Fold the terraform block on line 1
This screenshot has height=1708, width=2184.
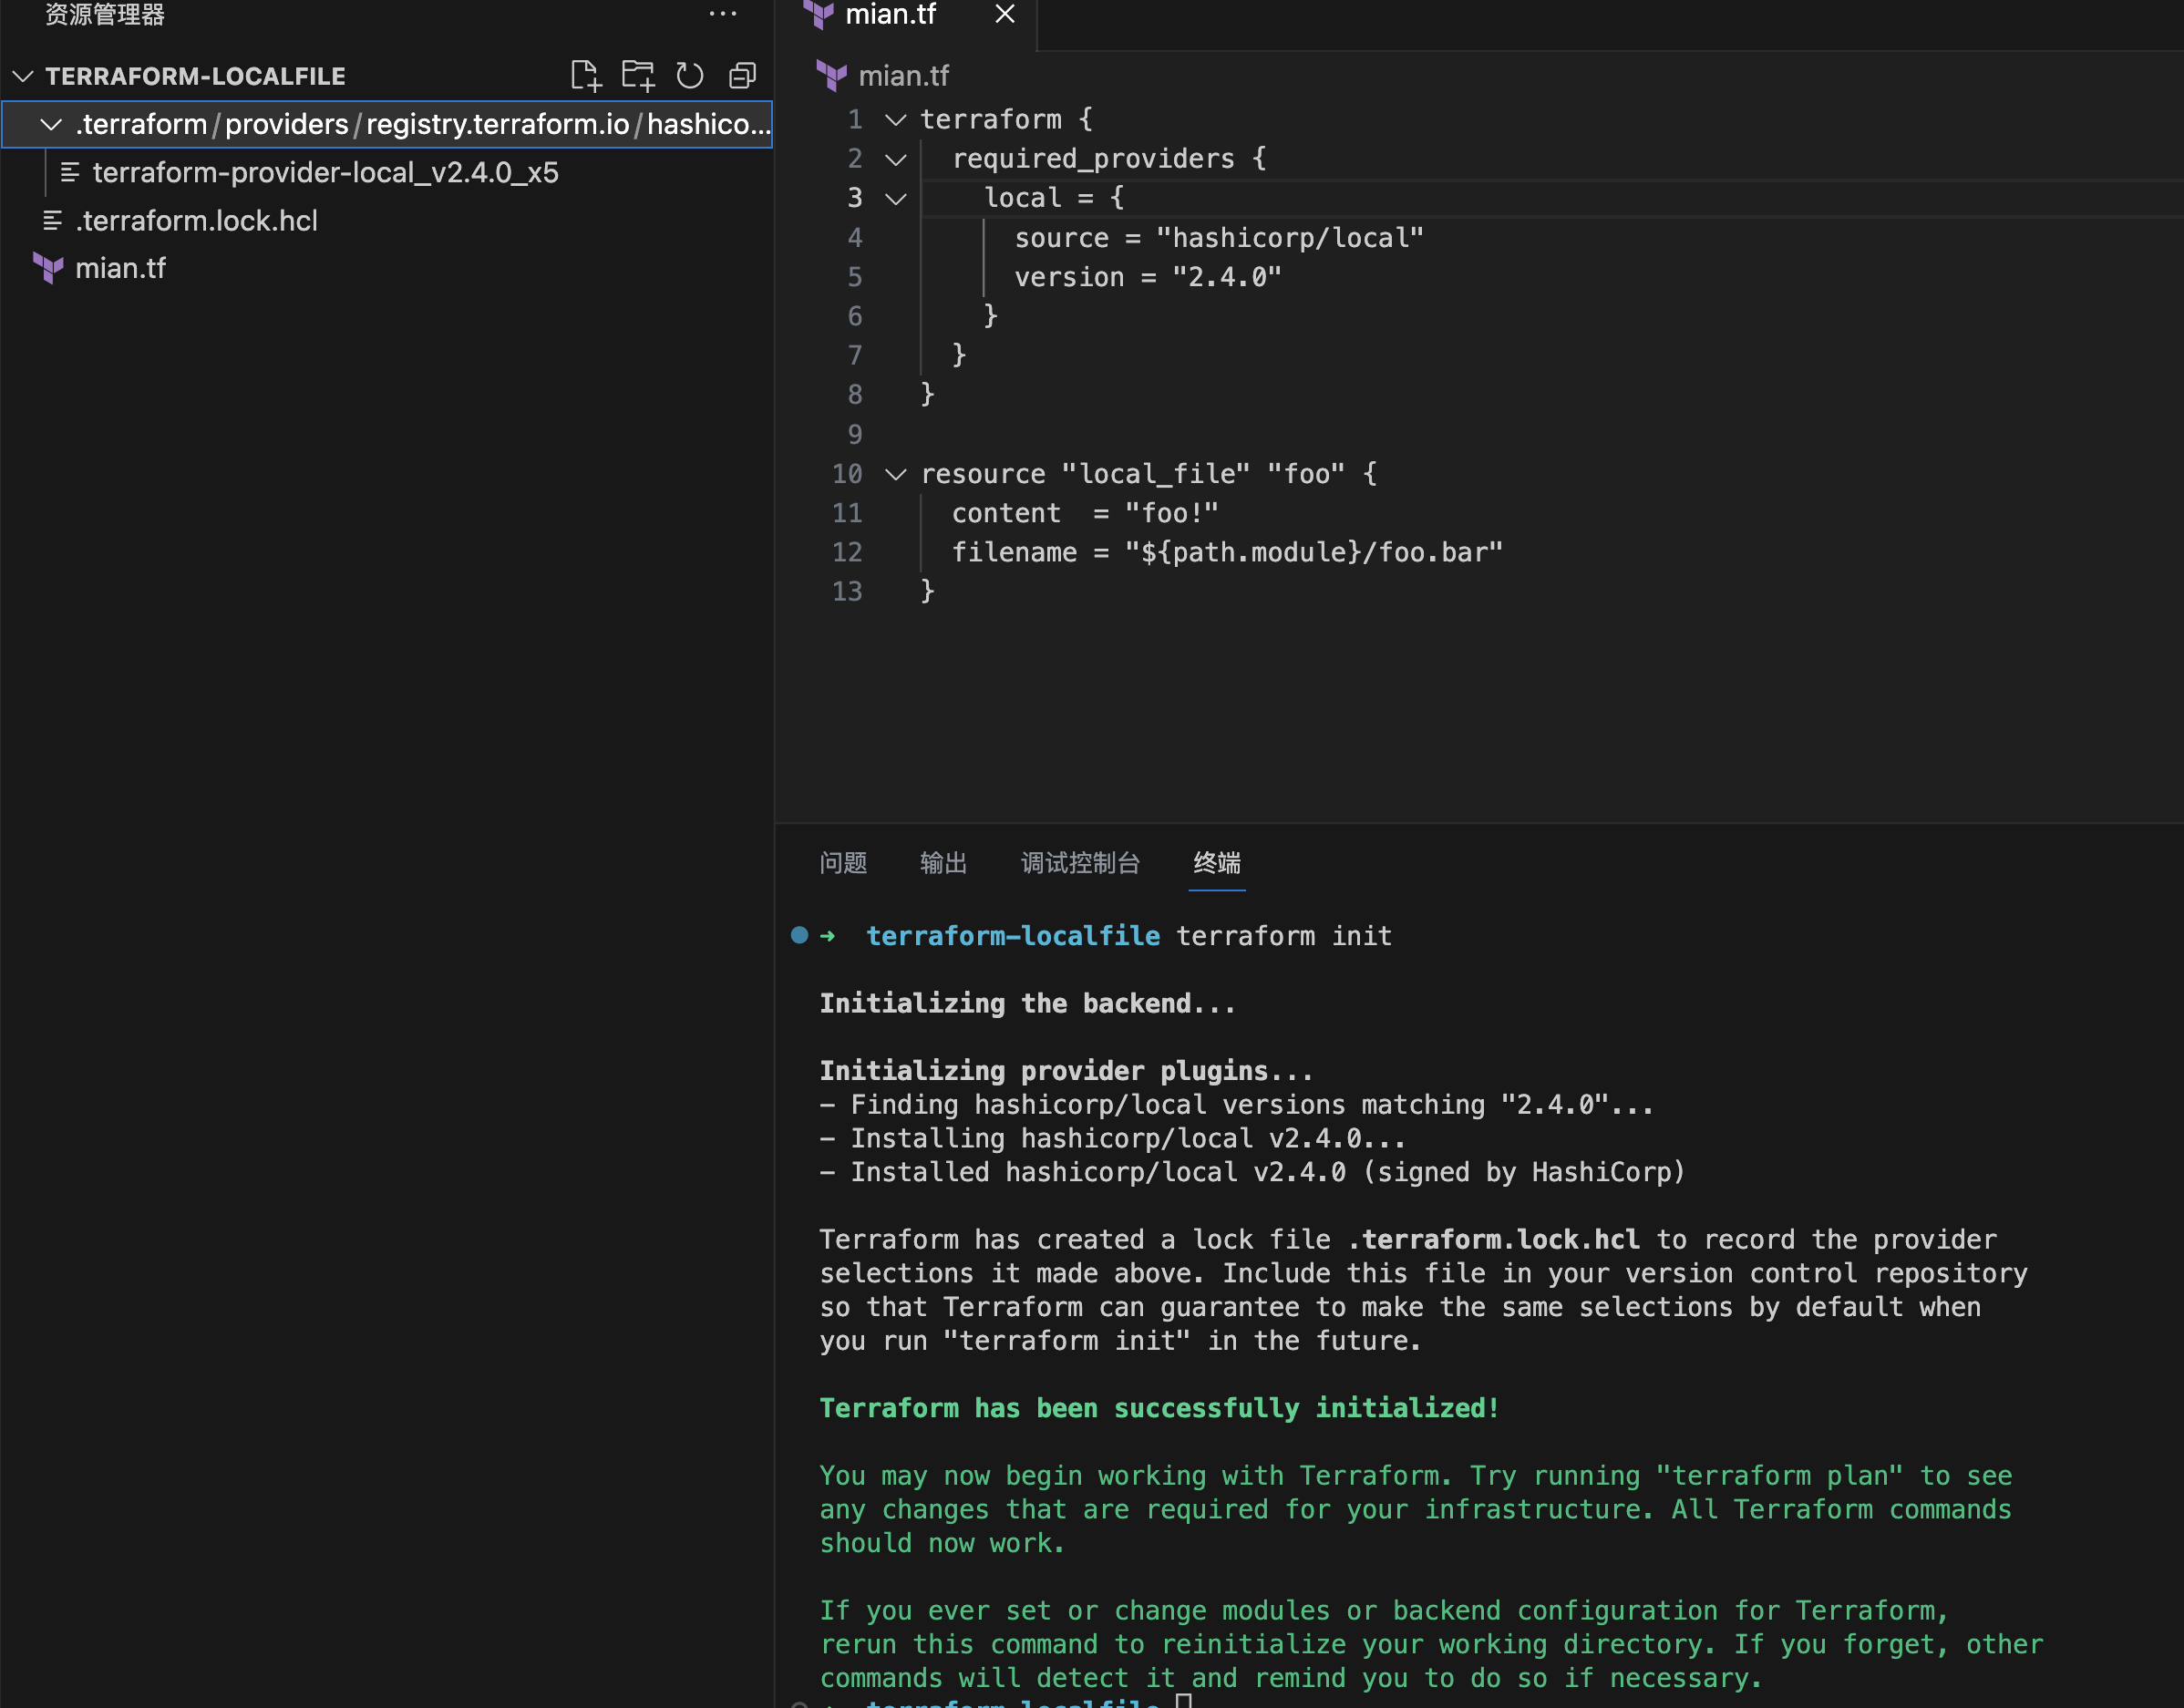(x=896, y=120)
